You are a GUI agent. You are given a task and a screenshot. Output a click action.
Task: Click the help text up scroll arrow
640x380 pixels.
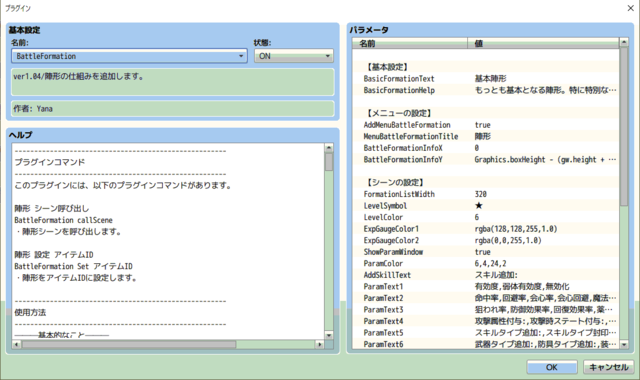pyautogui.click(x=329, y=147)
